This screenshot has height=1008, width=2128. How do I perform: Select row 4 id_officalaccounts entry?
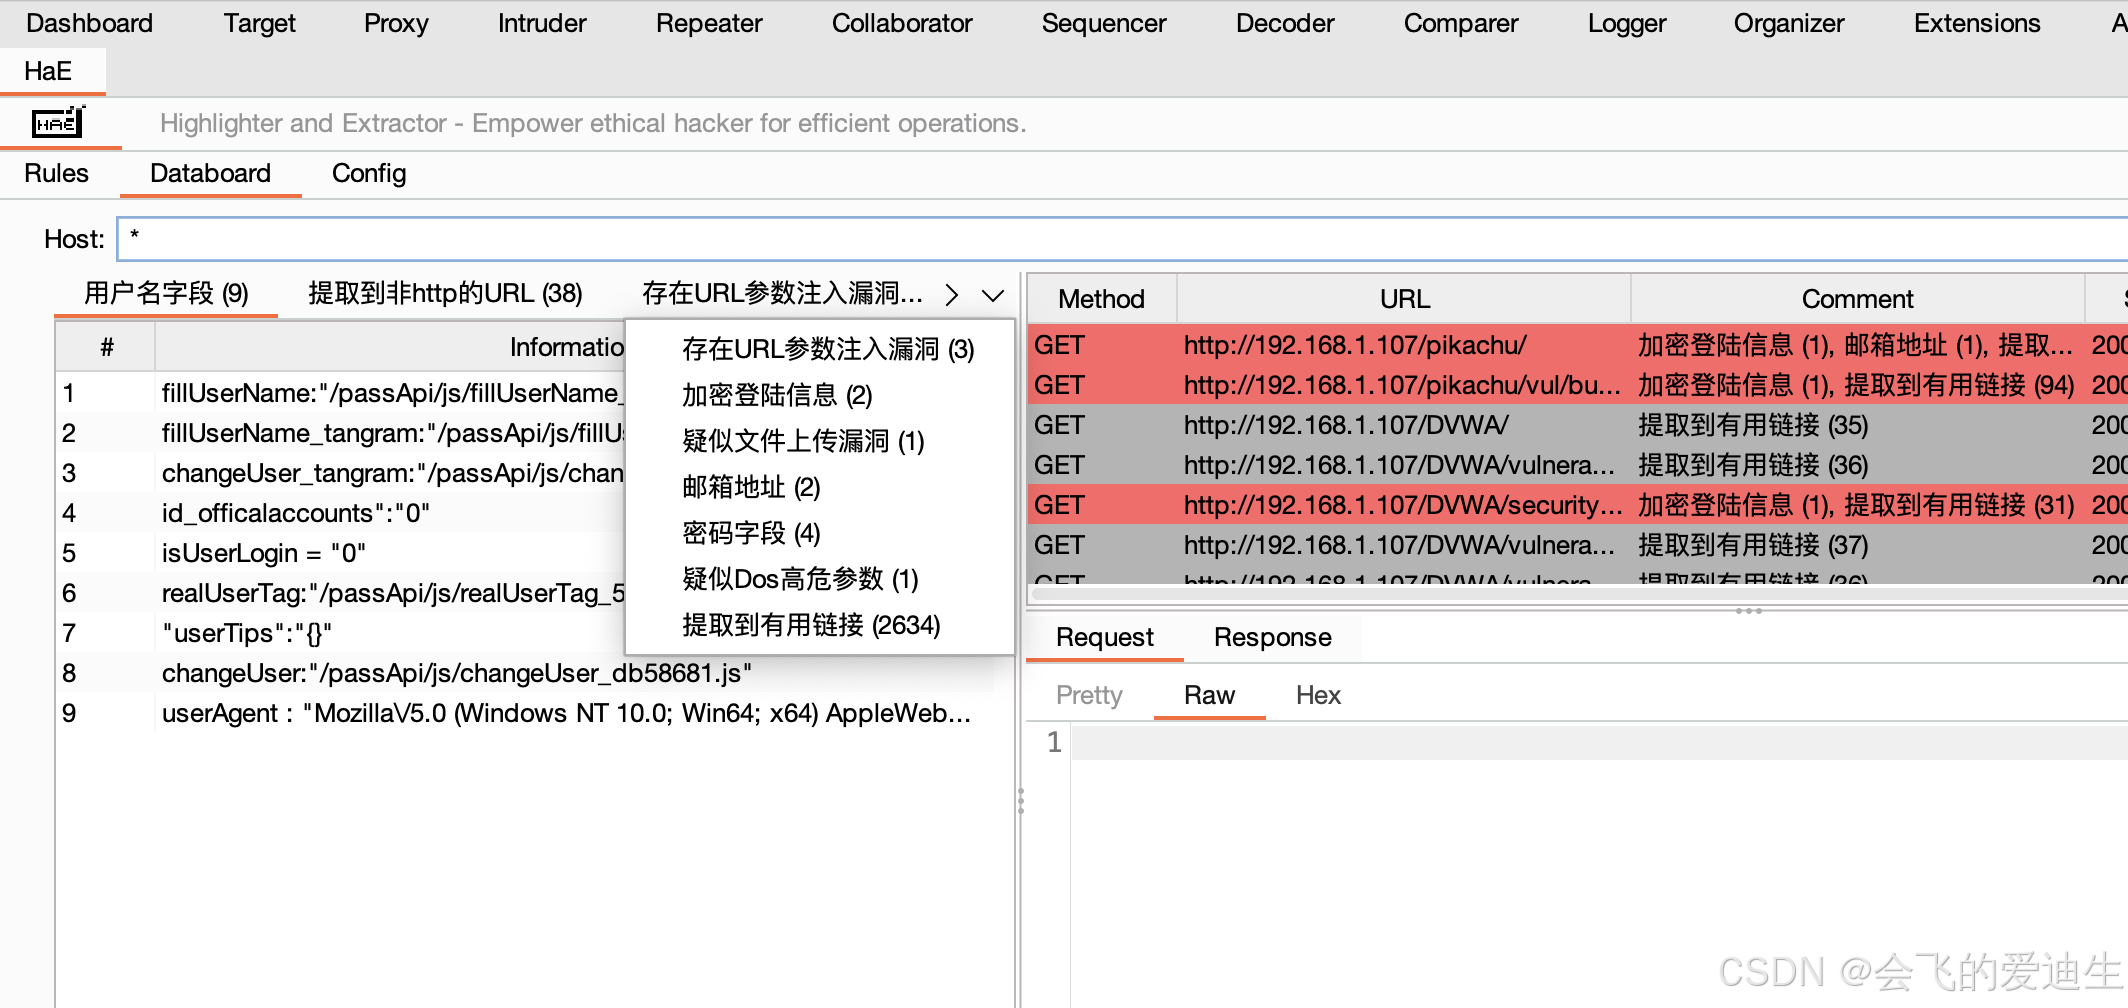(340, 513)
